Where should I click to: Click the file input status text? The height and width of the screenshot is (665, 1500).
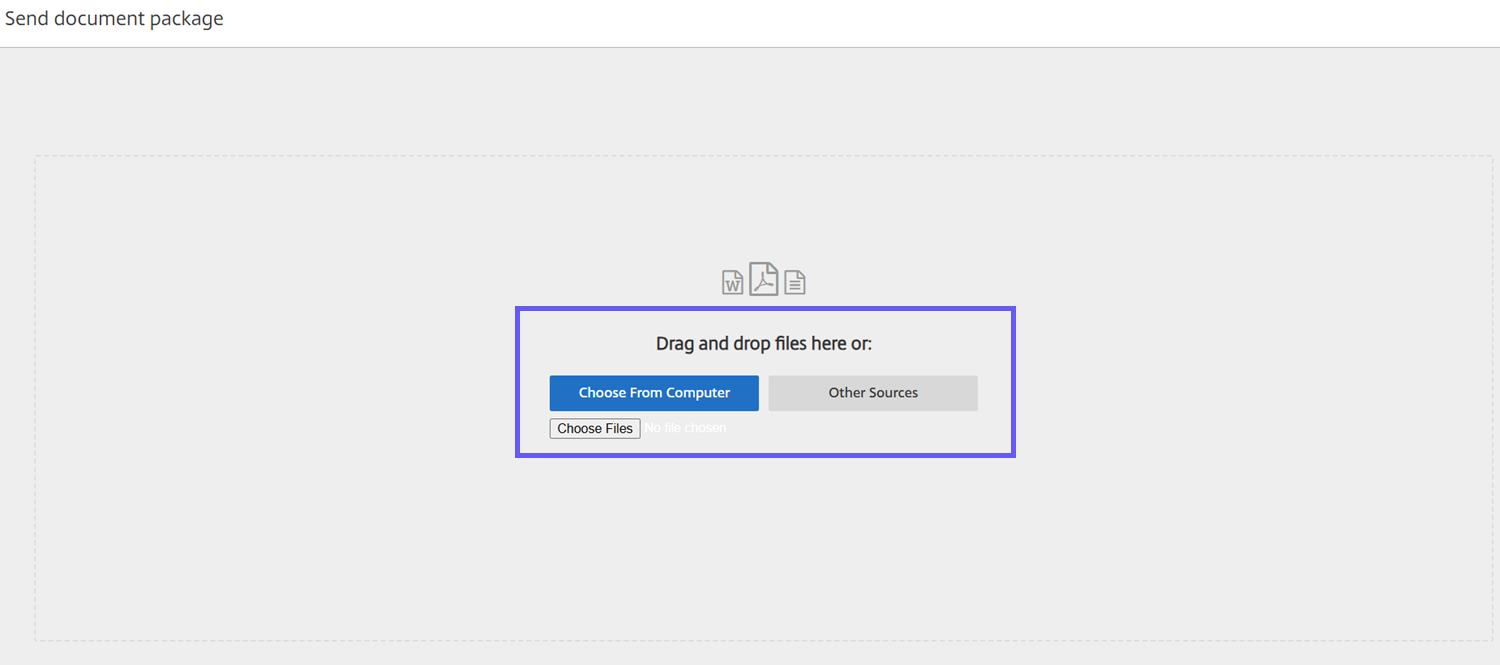[x=685, y=428]
